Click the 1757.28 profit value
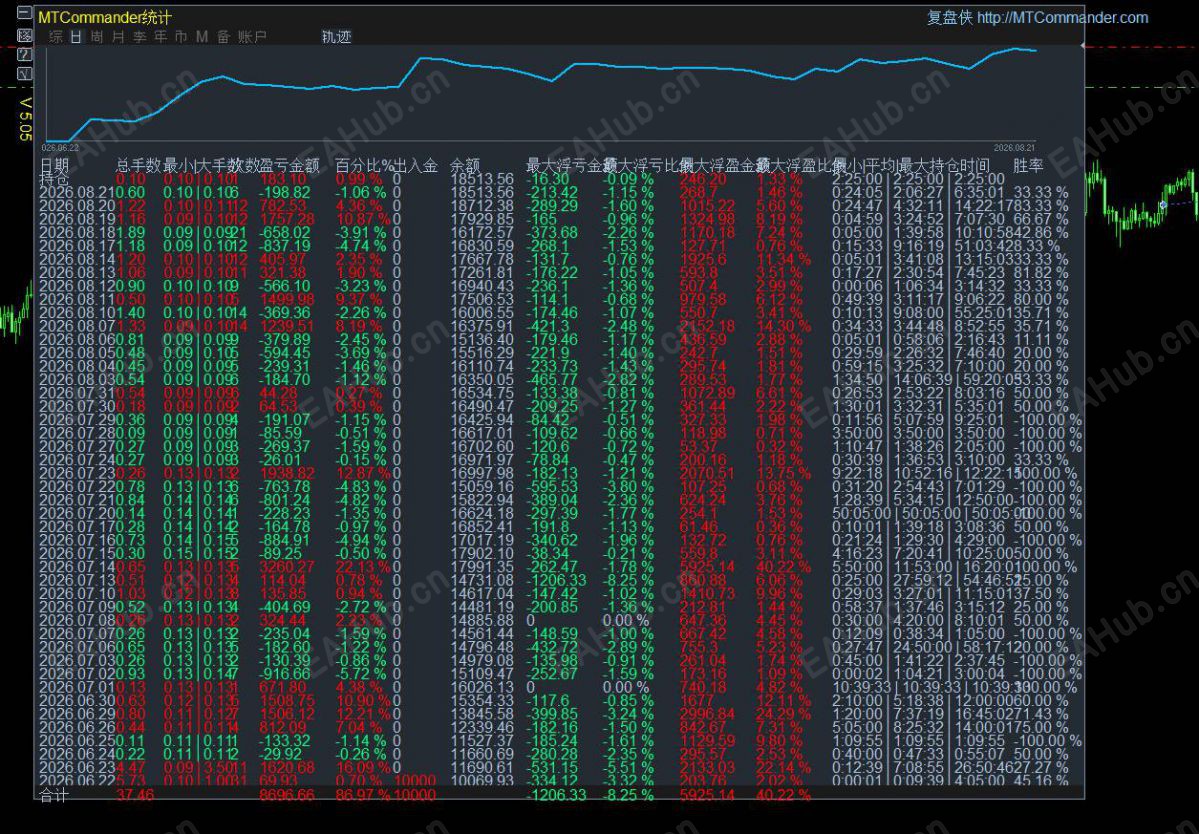This screenshot has height=834, width=1199. (287, 219)
